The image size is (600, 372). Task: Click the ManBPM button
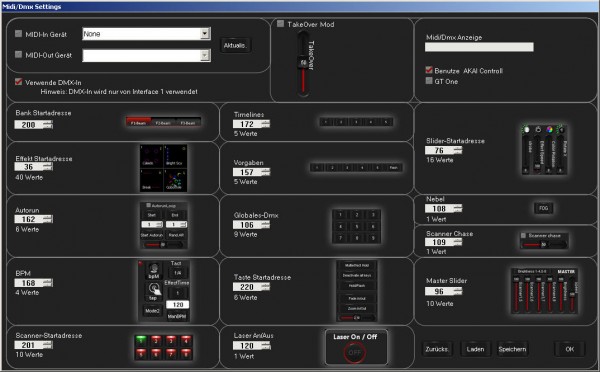pos(177,317)
